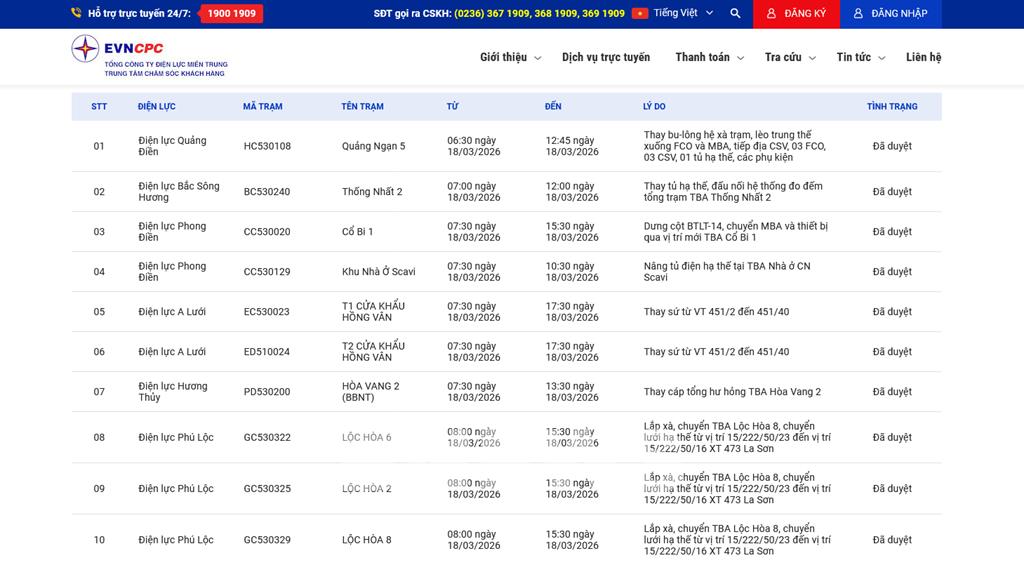Viewport: 1024px width, 565px height.
Task: Click the phone support icon
Action: (76, 14)
